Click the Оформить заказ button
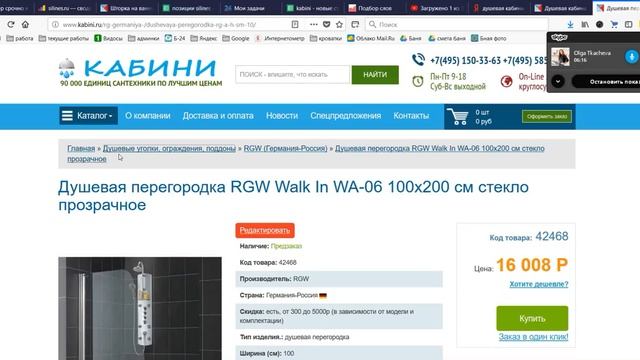Viewport: 640px width, 360px height. click(547, 116)
